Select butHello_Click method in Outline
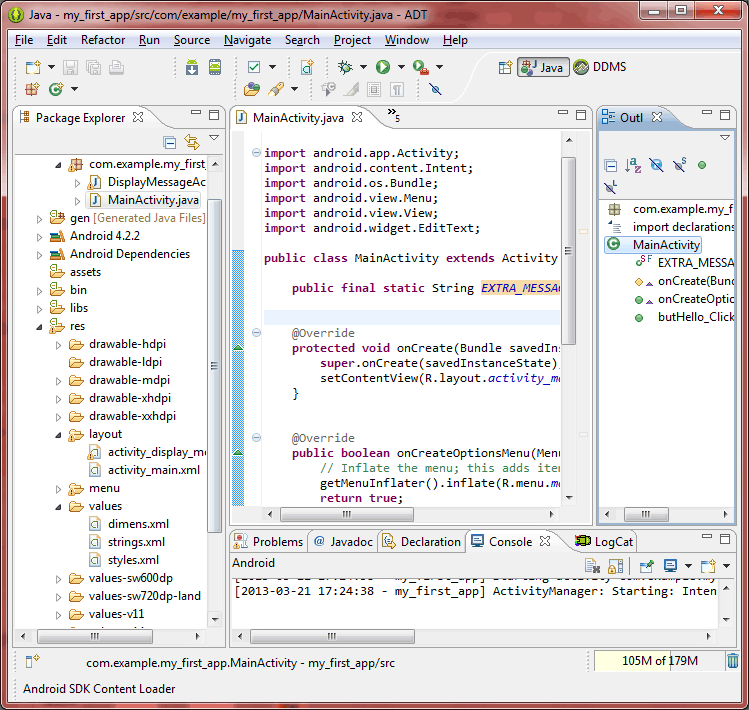The height and width of the screenshot is (710, 749). tap(696, 317)
